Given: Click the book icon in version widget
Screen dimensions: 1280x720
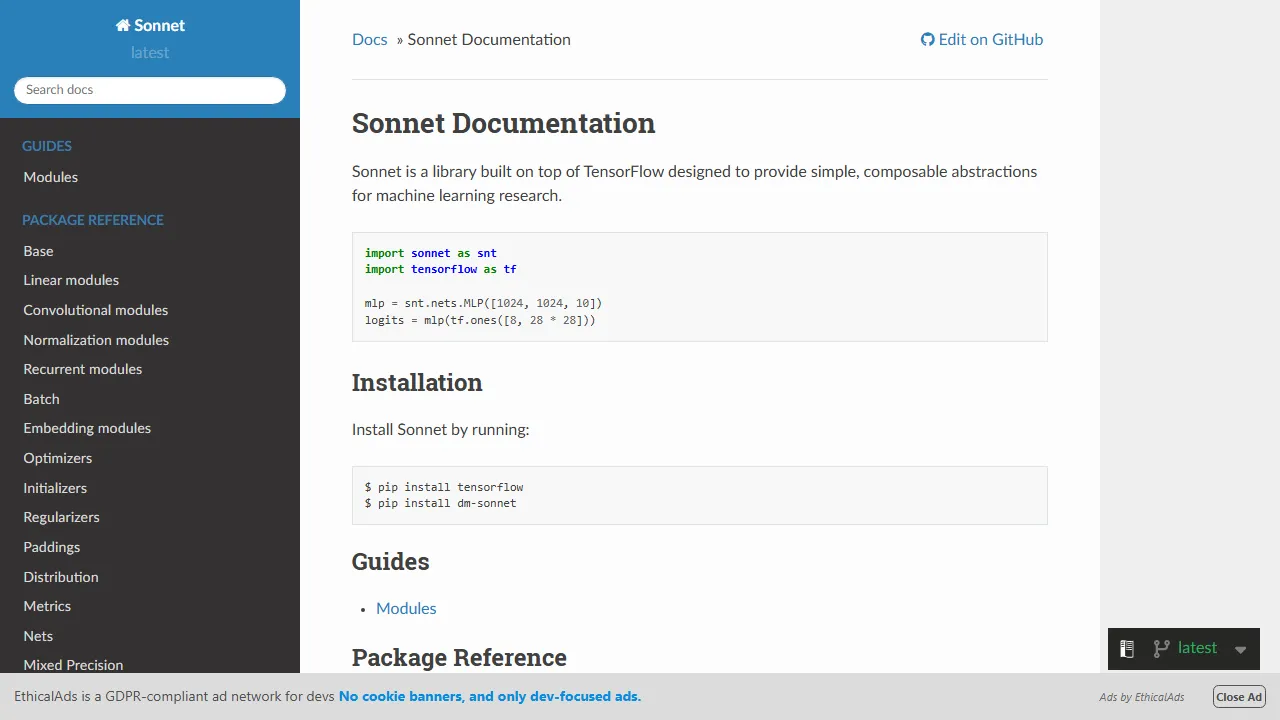Looking at the screenshot, I should (x=1127, y=649).
